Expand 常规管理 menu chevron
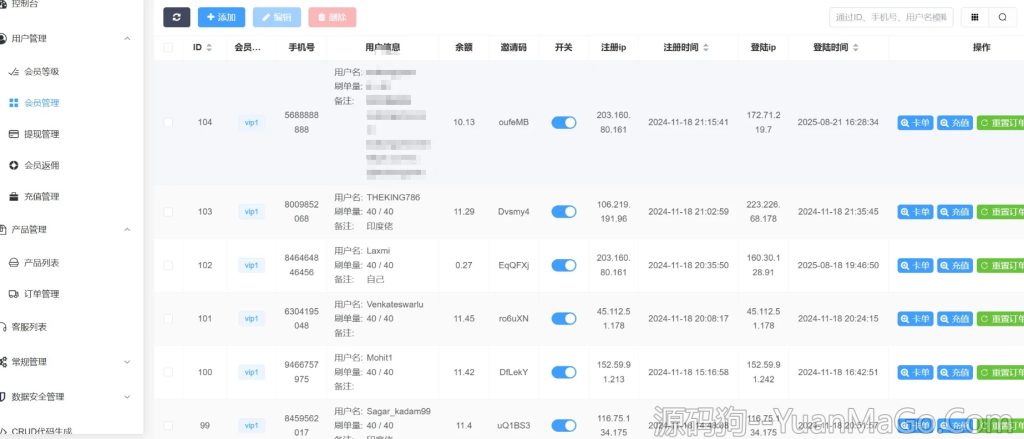Screen dimensions: 1024x439 127,362
